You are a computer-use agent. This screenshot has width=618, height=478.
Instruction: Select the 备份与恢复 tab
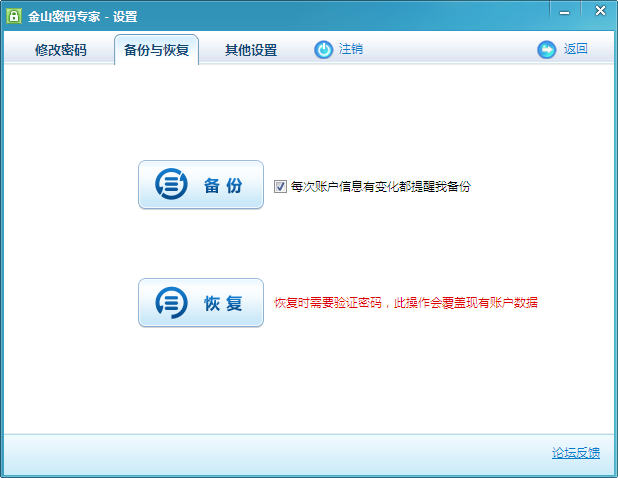click(x=156, y=50)
